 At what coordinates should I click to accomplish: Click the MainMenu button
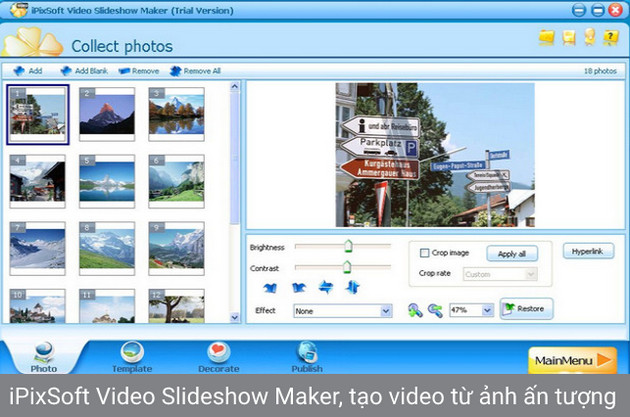pos(572,360)
